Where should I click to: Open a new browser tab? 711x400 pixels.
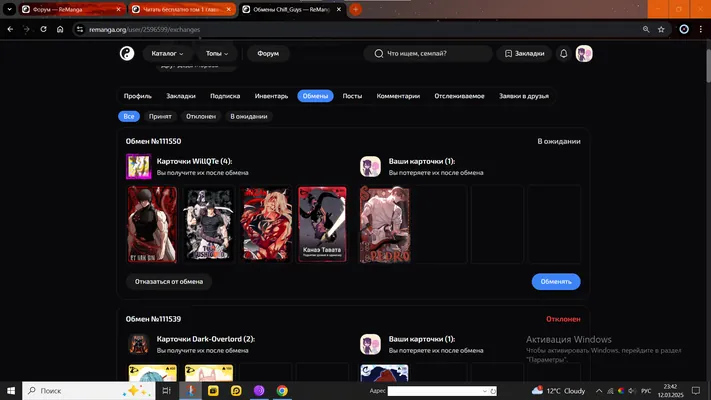356,10
